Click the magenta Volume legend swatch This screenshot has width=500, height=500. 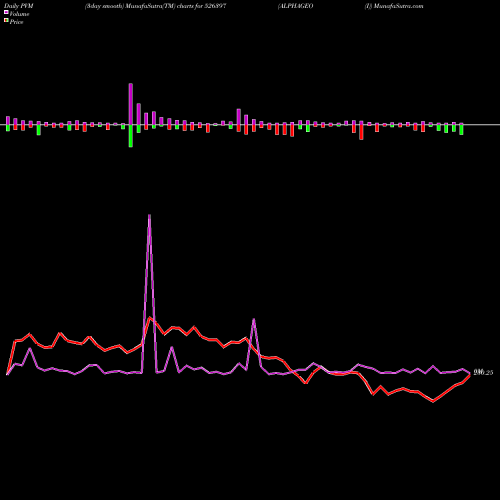pos(6,13)
